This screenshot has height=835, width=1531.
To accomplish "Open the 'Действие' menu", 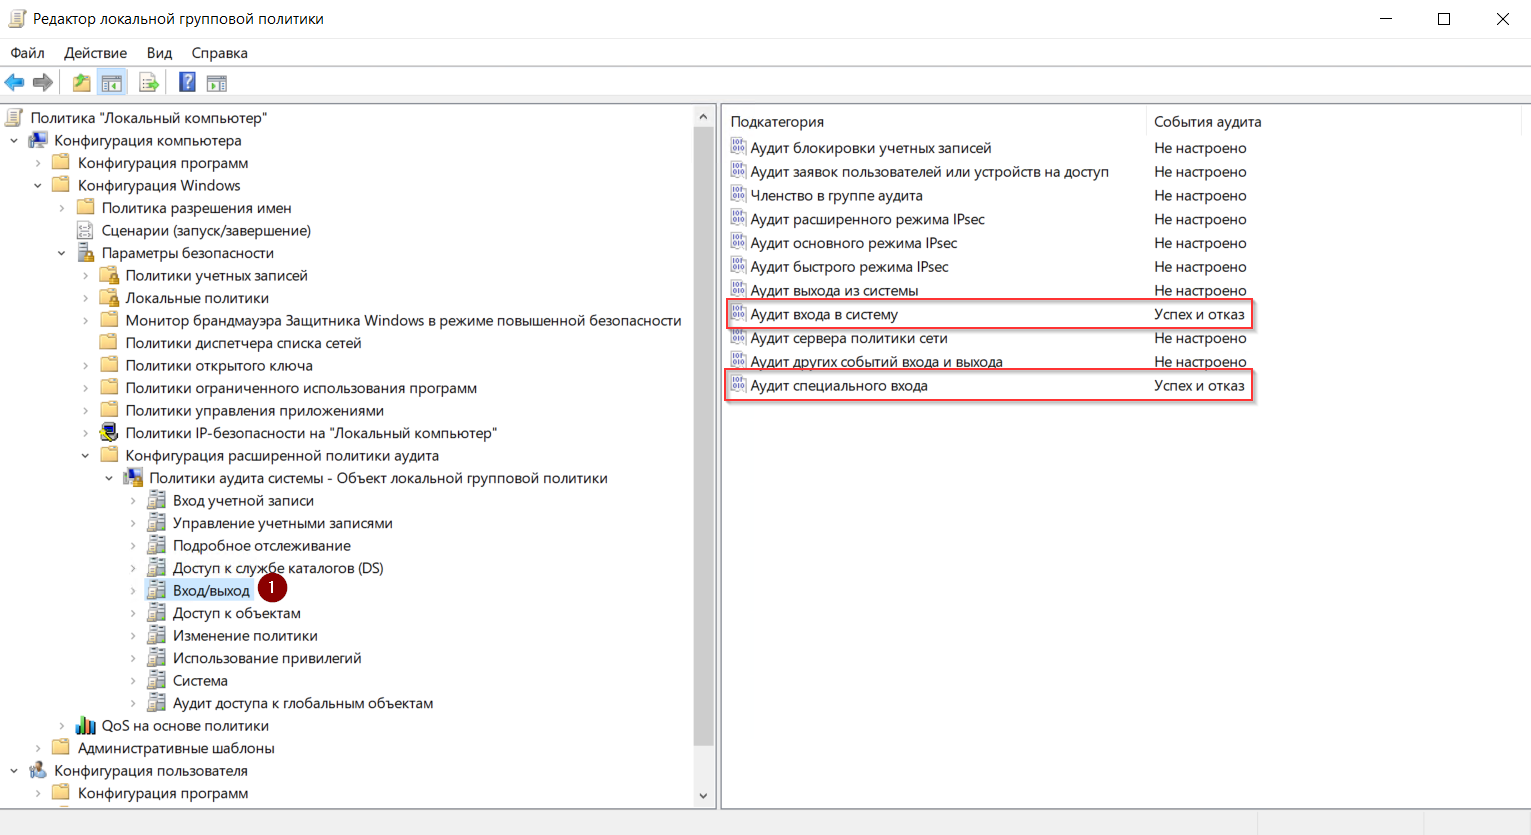I will [x=95, y=53].
